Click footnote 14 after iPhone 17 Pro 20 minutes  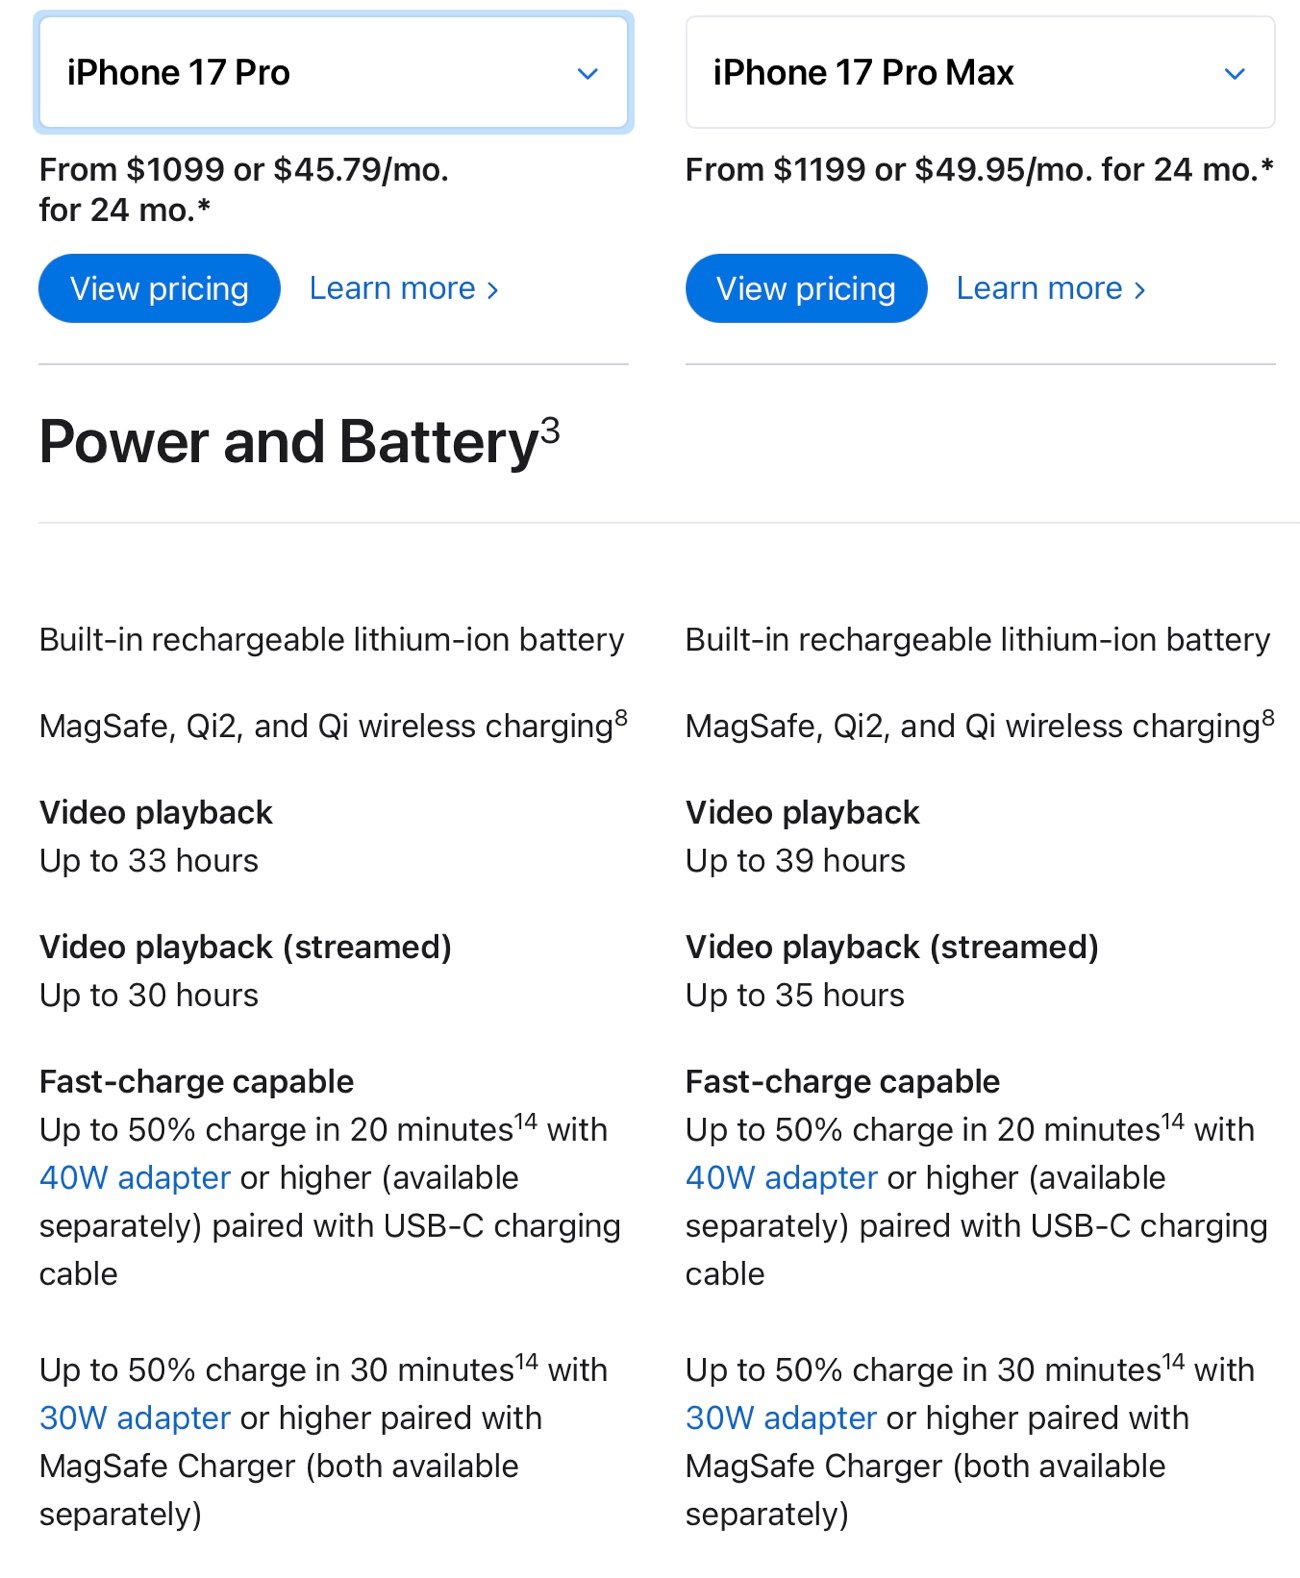pyautogui.click(x=526, y=1121)
